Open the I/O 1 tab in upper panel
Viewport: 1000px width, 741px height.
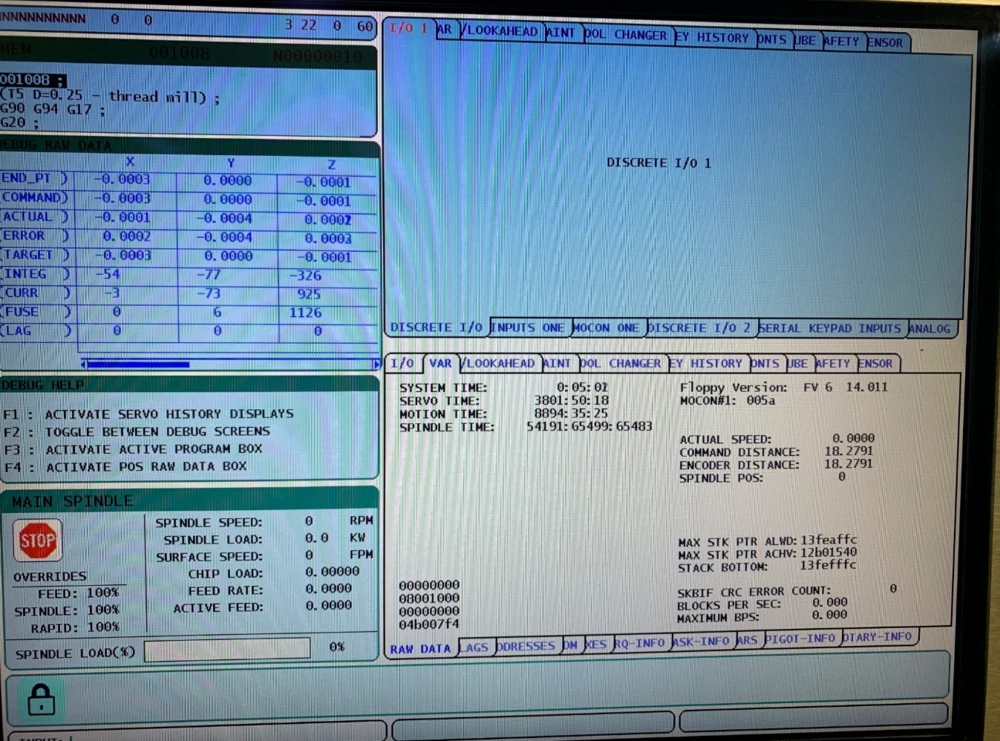[409, 30]
